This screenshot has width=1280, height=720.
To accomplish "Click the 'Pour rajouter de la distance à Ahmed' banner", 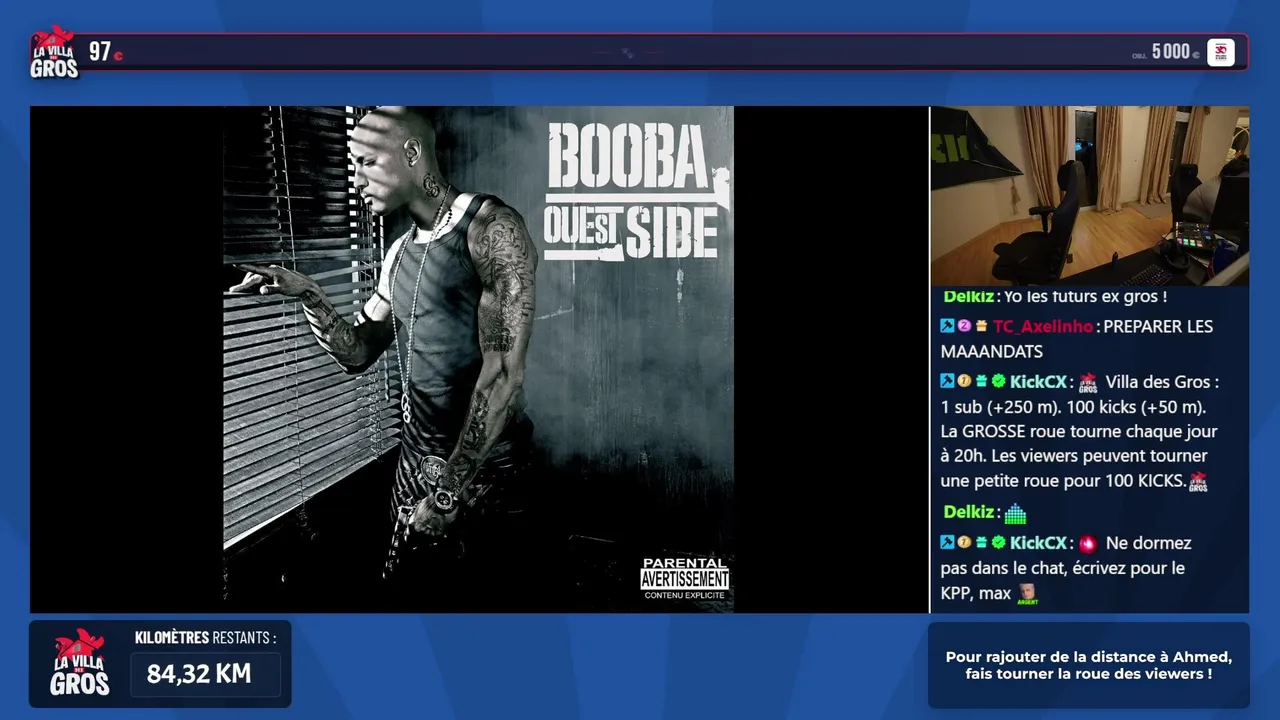I will [x=1089, y=665].
